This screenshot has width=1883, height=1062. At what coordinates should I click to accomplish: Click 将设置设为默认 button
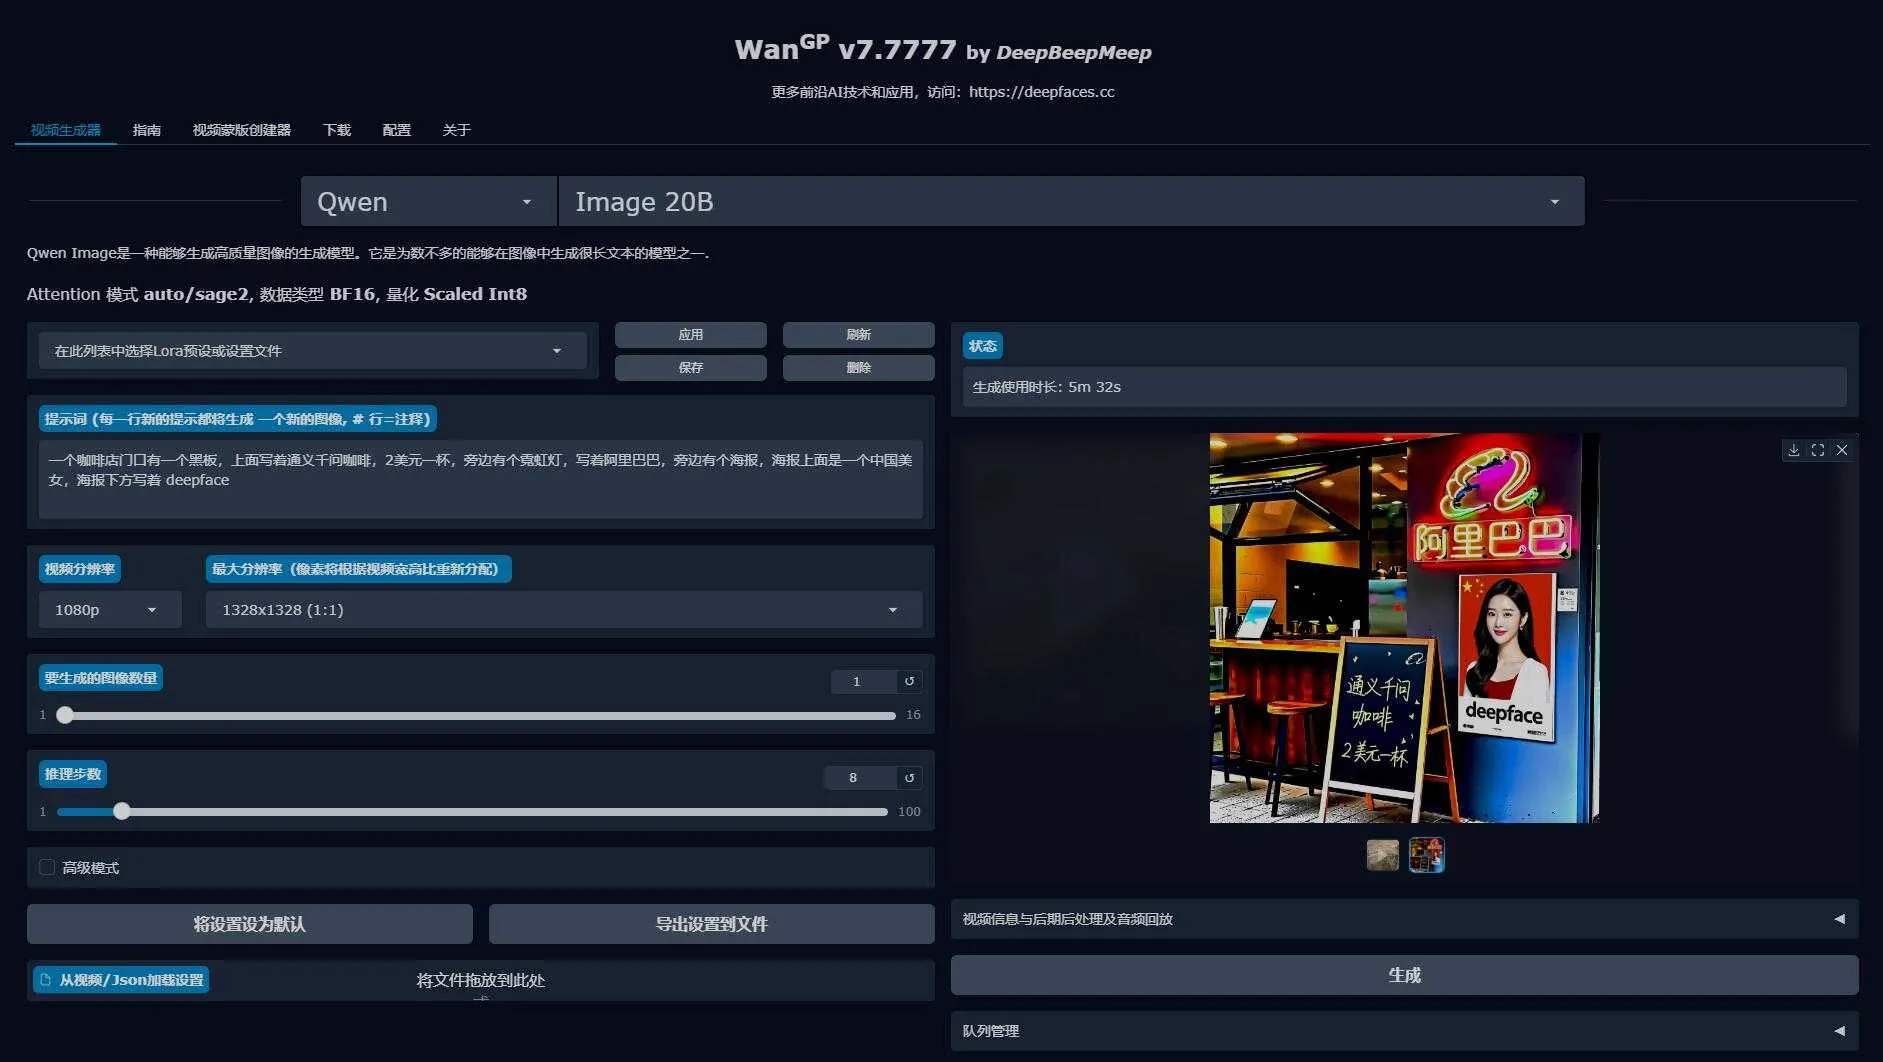(250, 924)
